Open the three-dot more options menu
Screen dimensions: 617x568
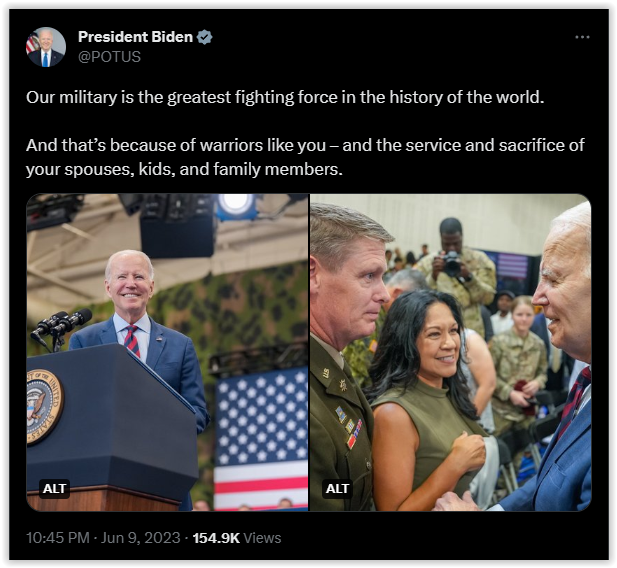(x=582, y=37)
